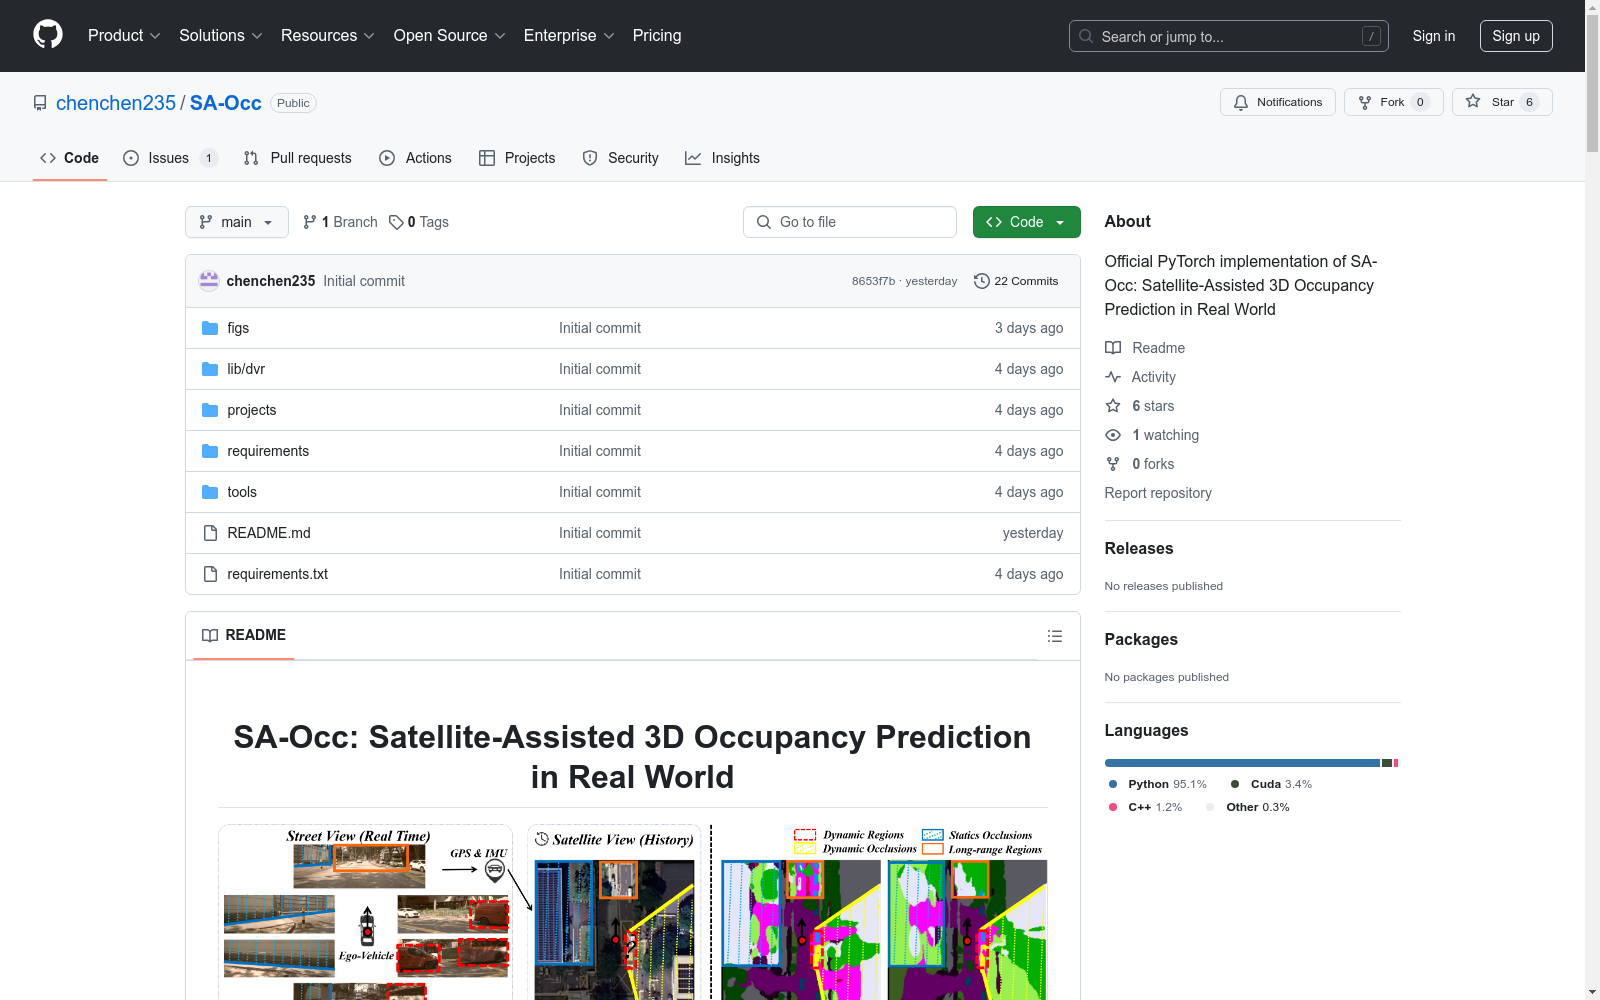The height and width of the screenshot is (1000, 1600).
Task: Click the pulse icon beside Activity
Action: coord(1113,377)
